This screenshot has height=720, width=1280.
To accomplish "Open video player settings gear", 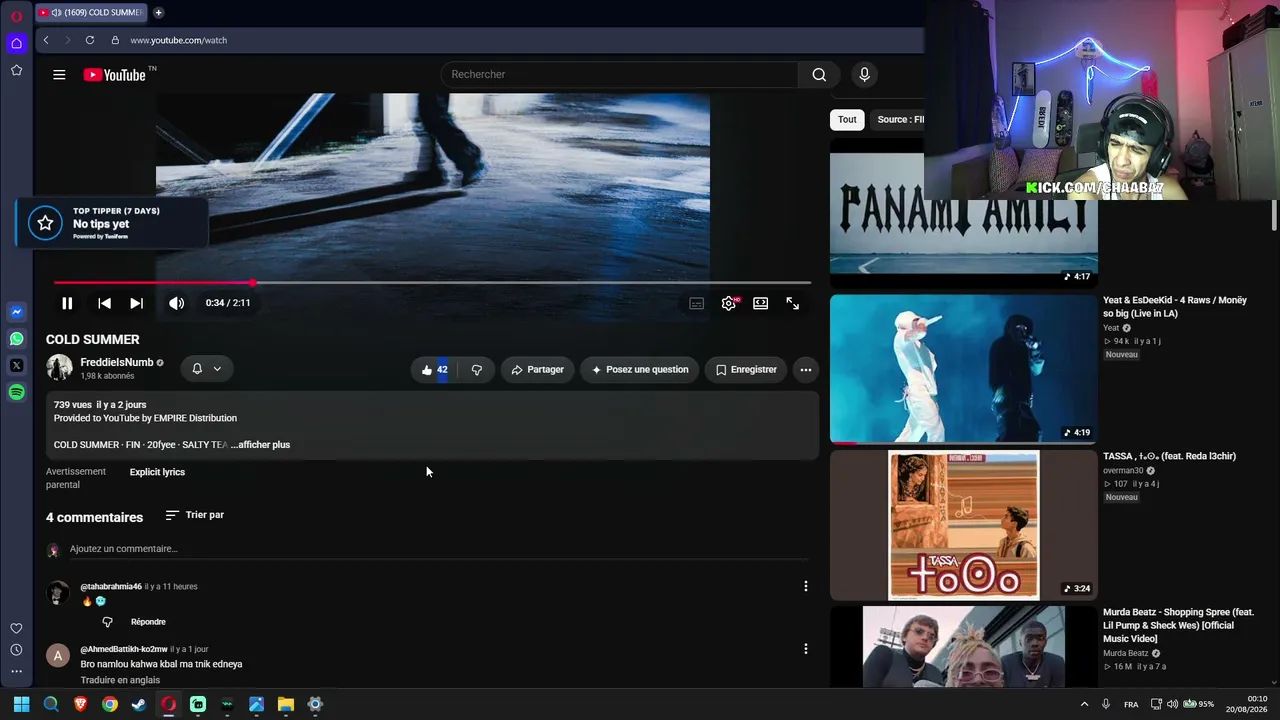I will click(729, 303).
